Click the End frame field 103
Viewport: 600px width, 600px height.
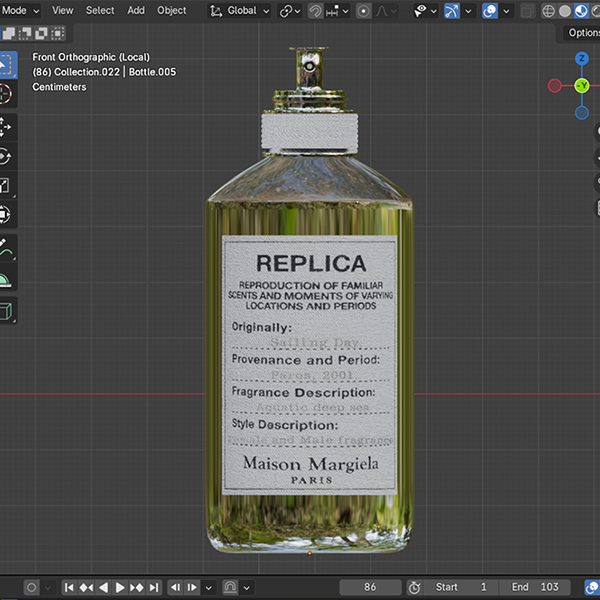535,587
